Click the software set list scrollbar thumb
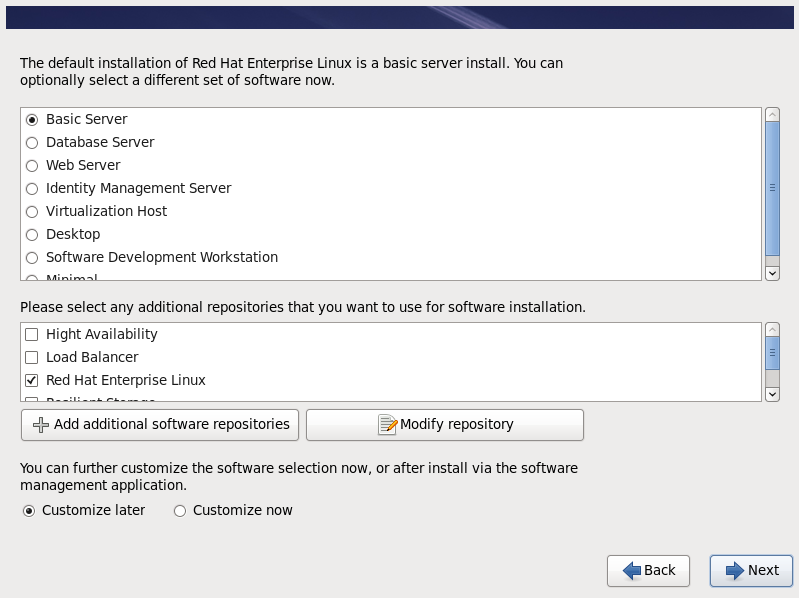799x598 pixels. [x=773, y=188]
